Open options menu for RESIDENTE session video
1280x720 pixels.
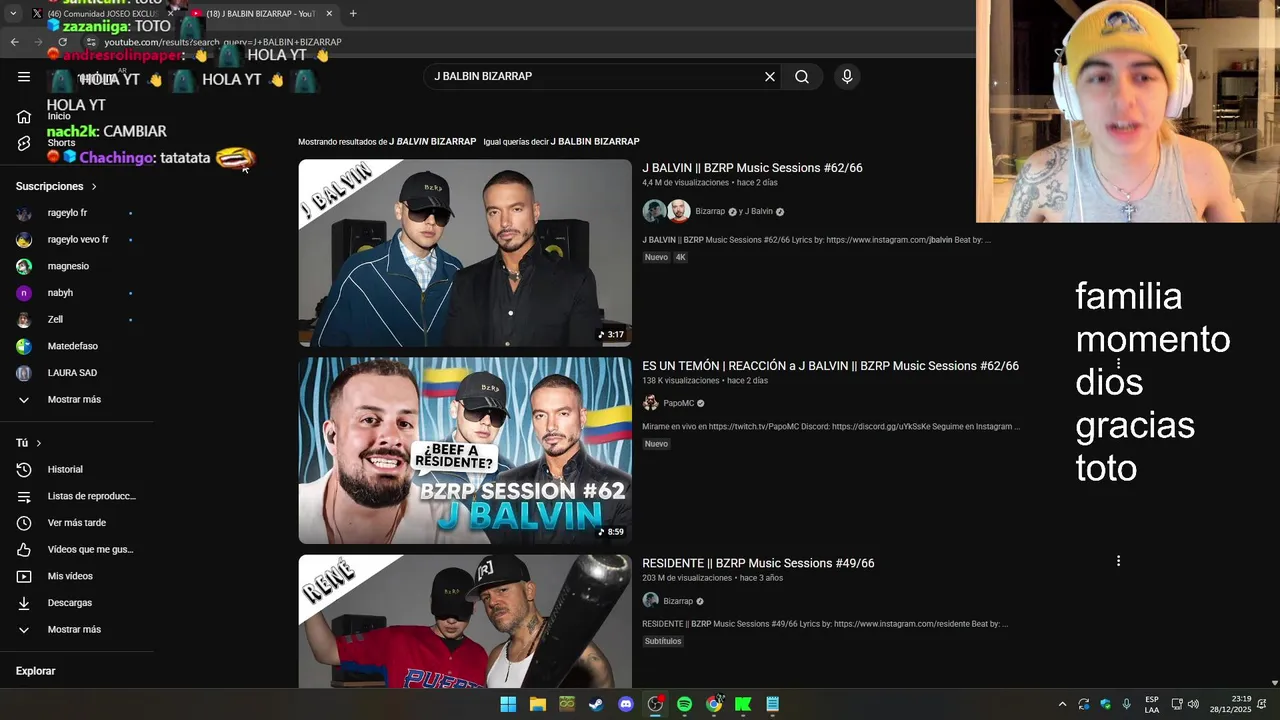pyautogui.click(x=1118, y=561)
